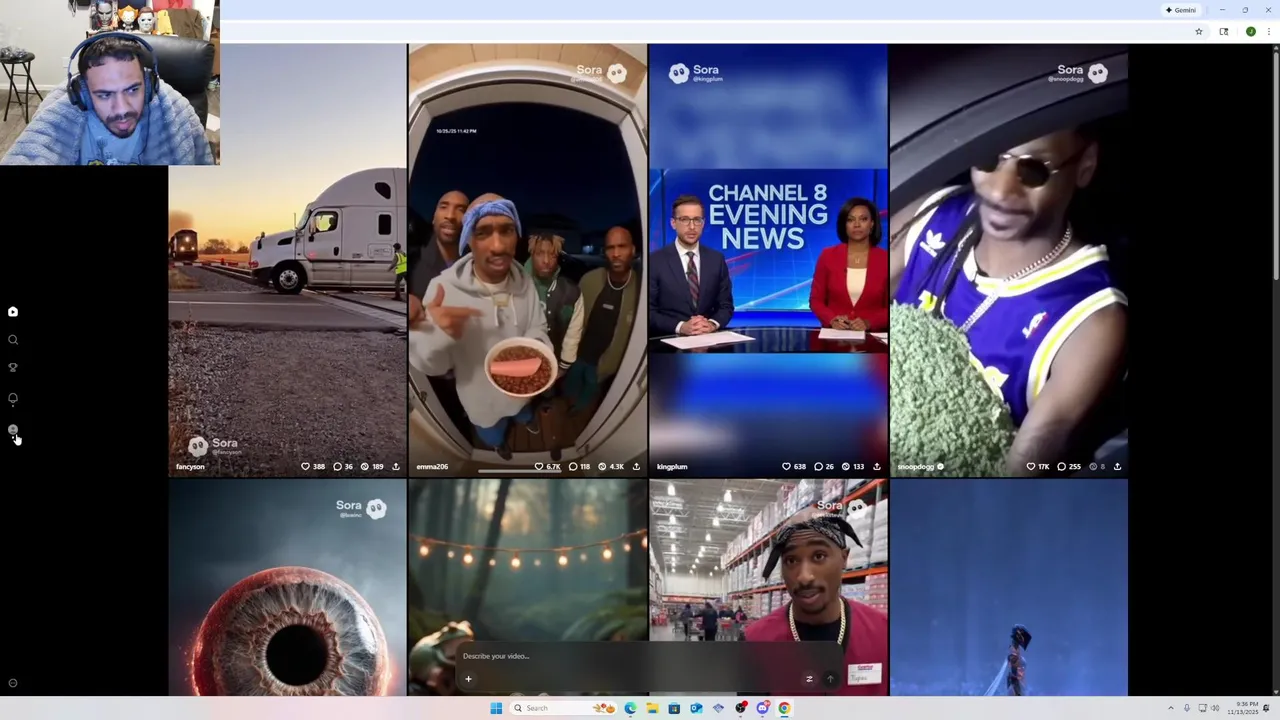Open the red eyeball video thumbnail
Screen dimensions: 1280x720
[x=288, y=588]
